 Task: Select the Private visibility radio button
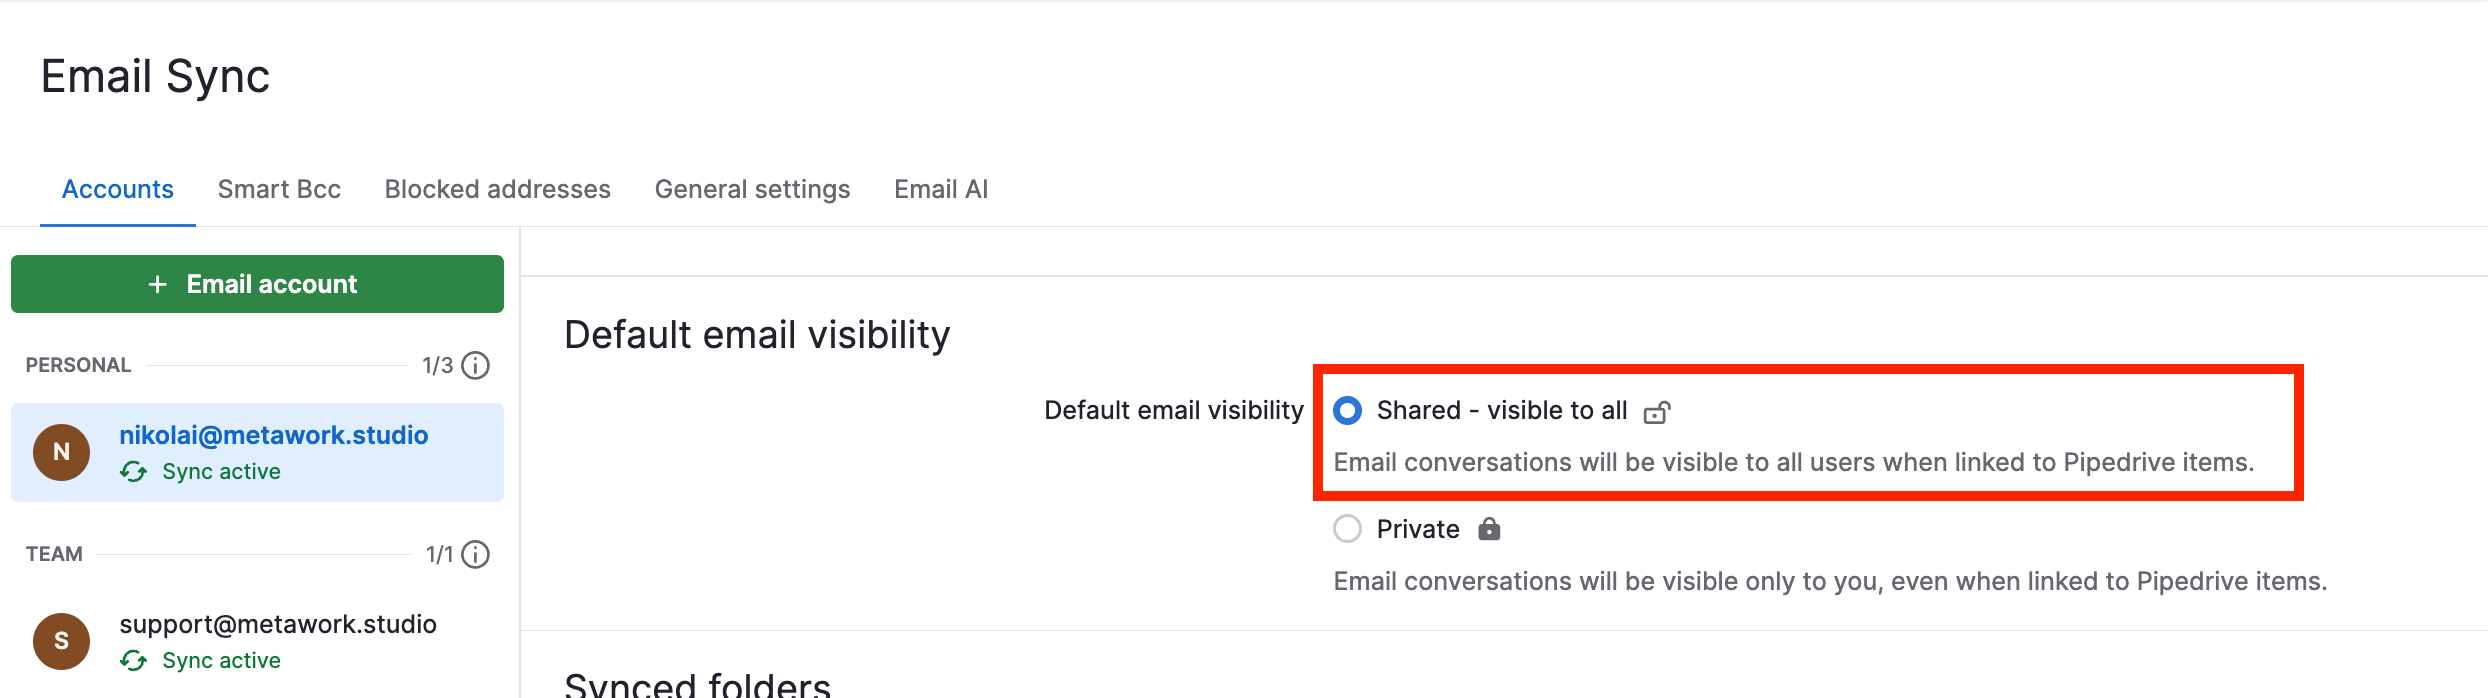1348,529
